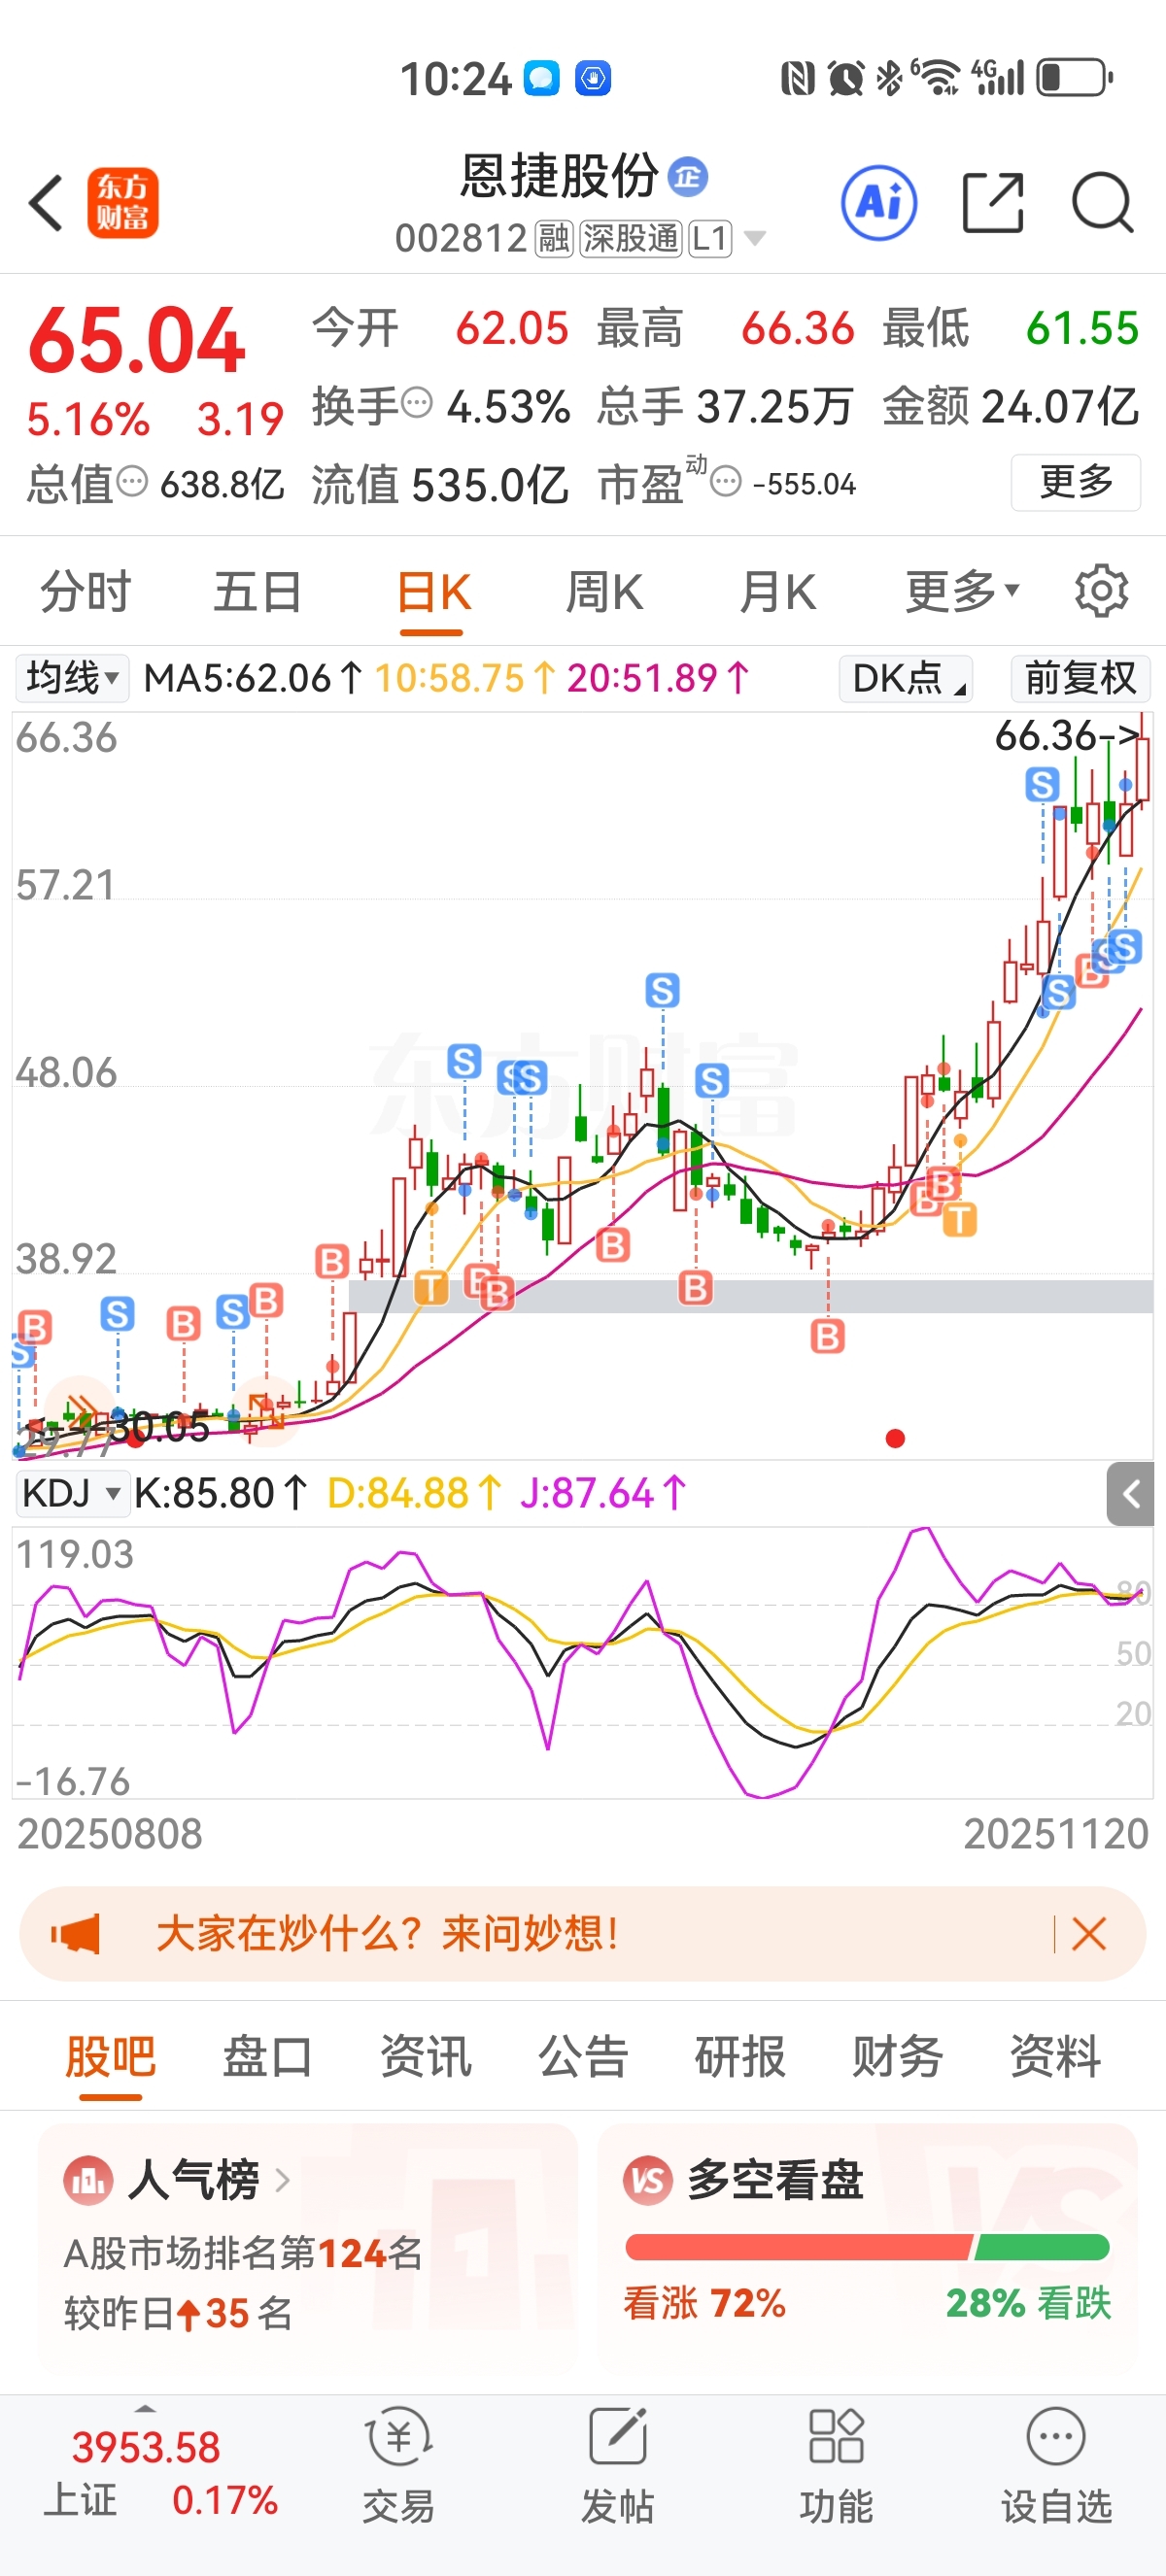Tap the end date 20251120 label
This screenshot has height=2576, width=1166.
pos(1056,1833)
